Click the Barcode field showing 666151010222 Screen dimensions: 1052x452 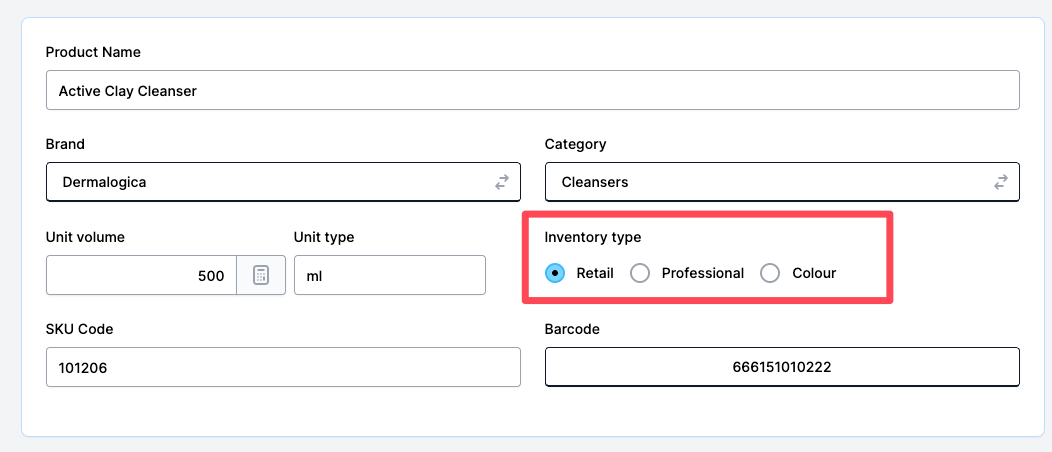(782, 367)
